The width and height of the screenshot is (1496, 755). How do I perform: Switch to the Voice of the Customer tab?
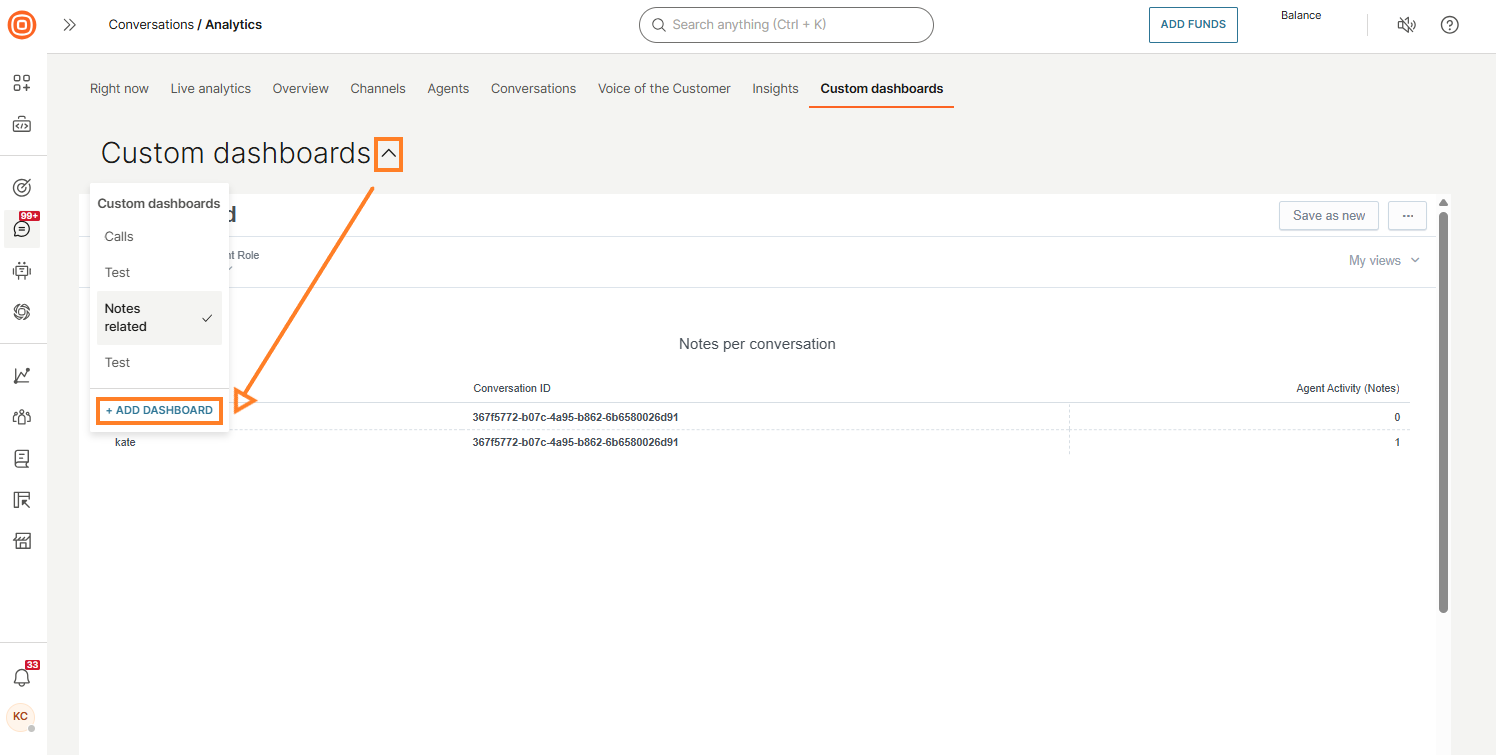[664, 88]
